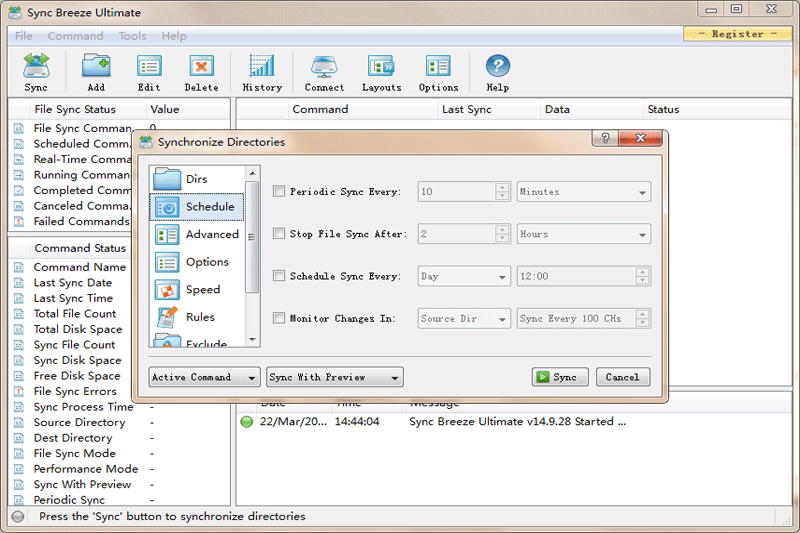Screen dimensions: 800x533
Task: Click the dialog sidebar scroll up arrow
Action: click(x=252, y=174)
